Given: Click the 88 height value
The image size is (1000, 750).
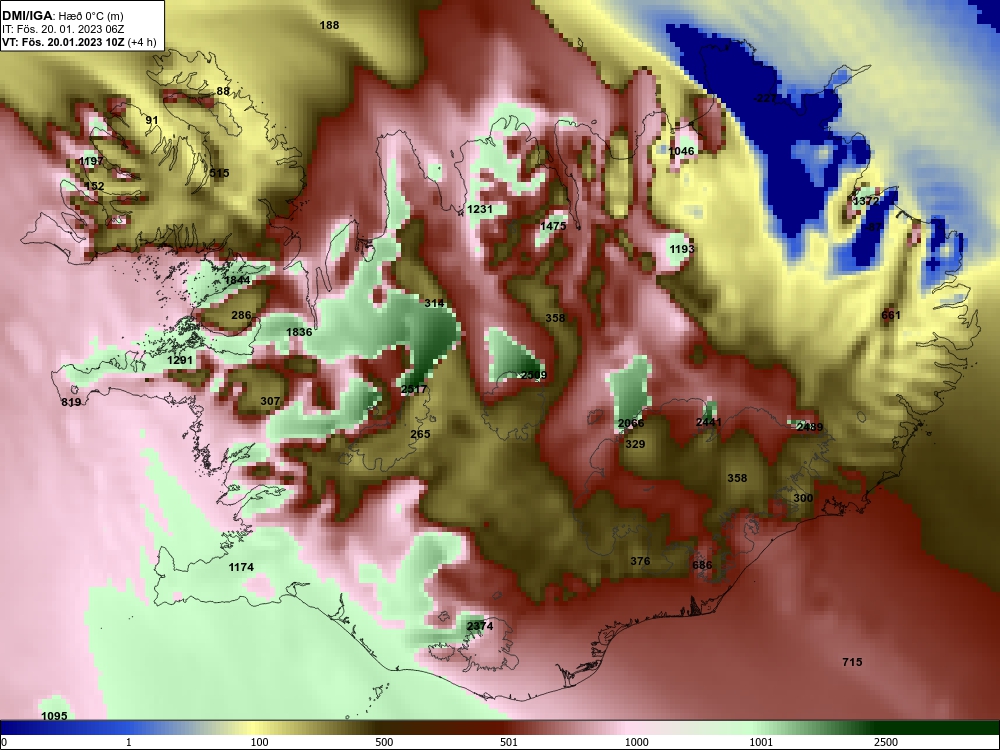Looking at the screenshot, I should 223,91.
